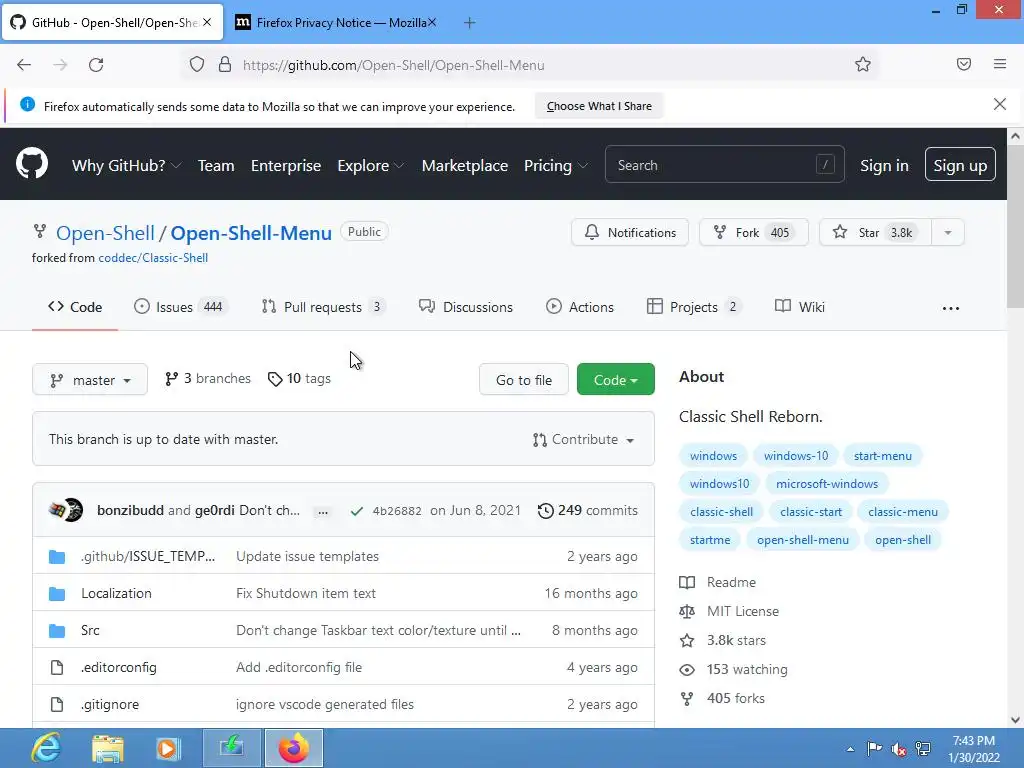Reload the page with the refresh icon
The height and width of the screenshot is (768, 1024).
[96, 65]
